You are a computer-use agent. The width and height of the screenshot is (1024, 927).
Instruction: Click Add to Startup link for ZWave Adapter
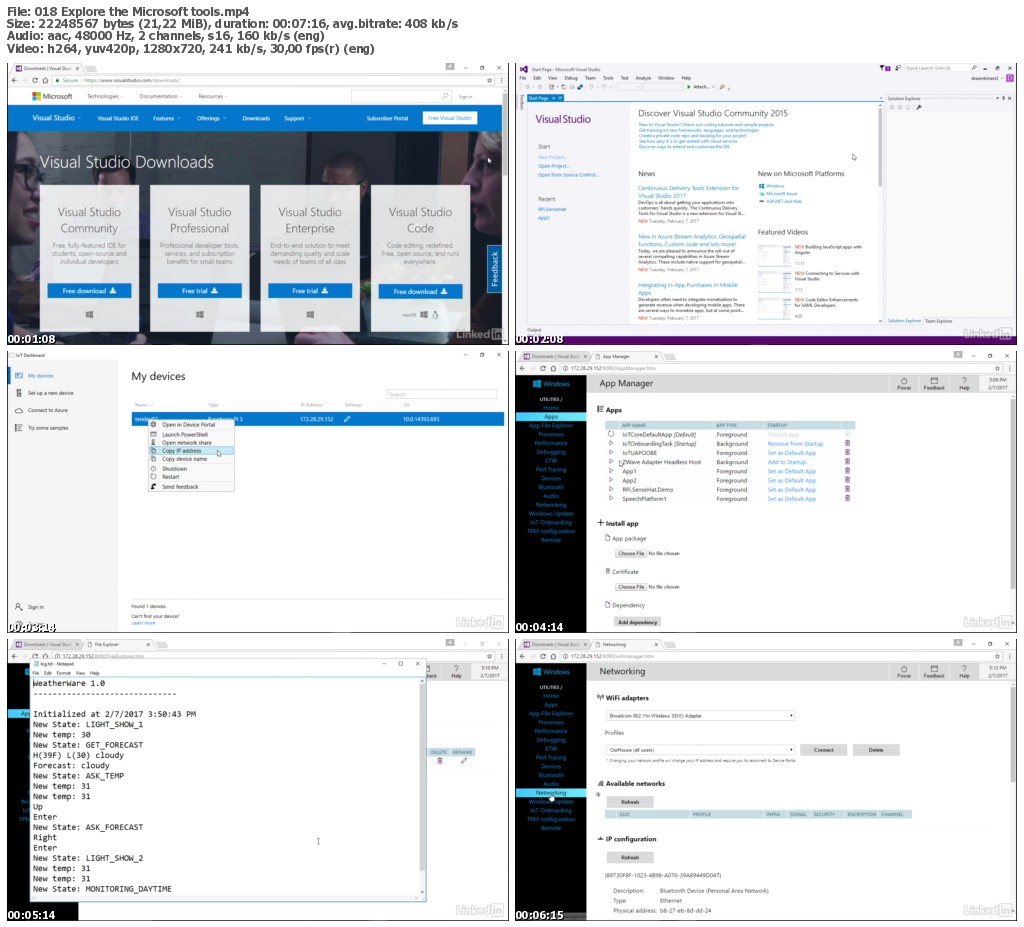point(786,462)
